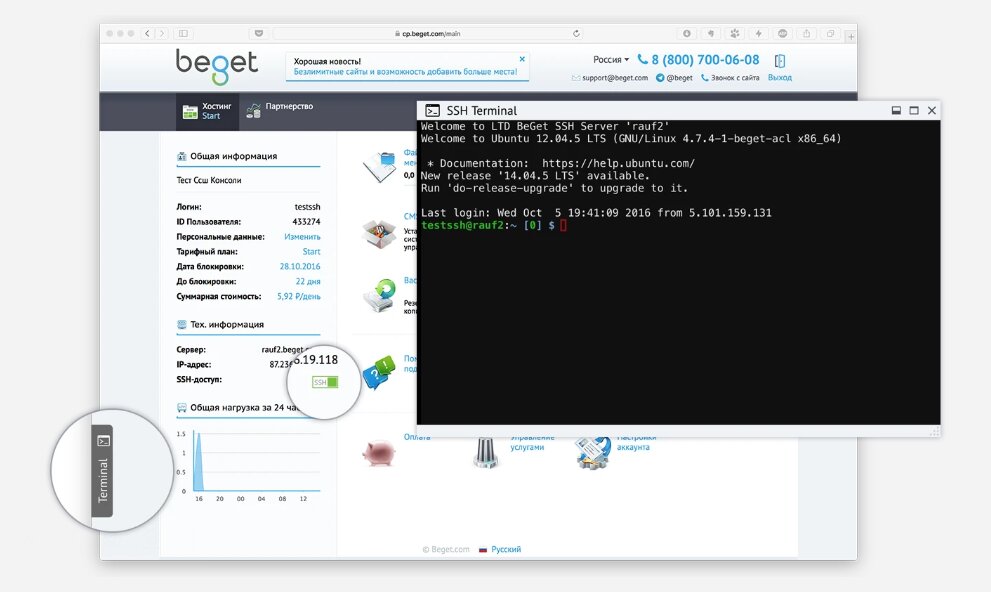The height and width of the screenshot is (592, 991).
Task: Click the beget logo
Action: (x=217, y=66)
